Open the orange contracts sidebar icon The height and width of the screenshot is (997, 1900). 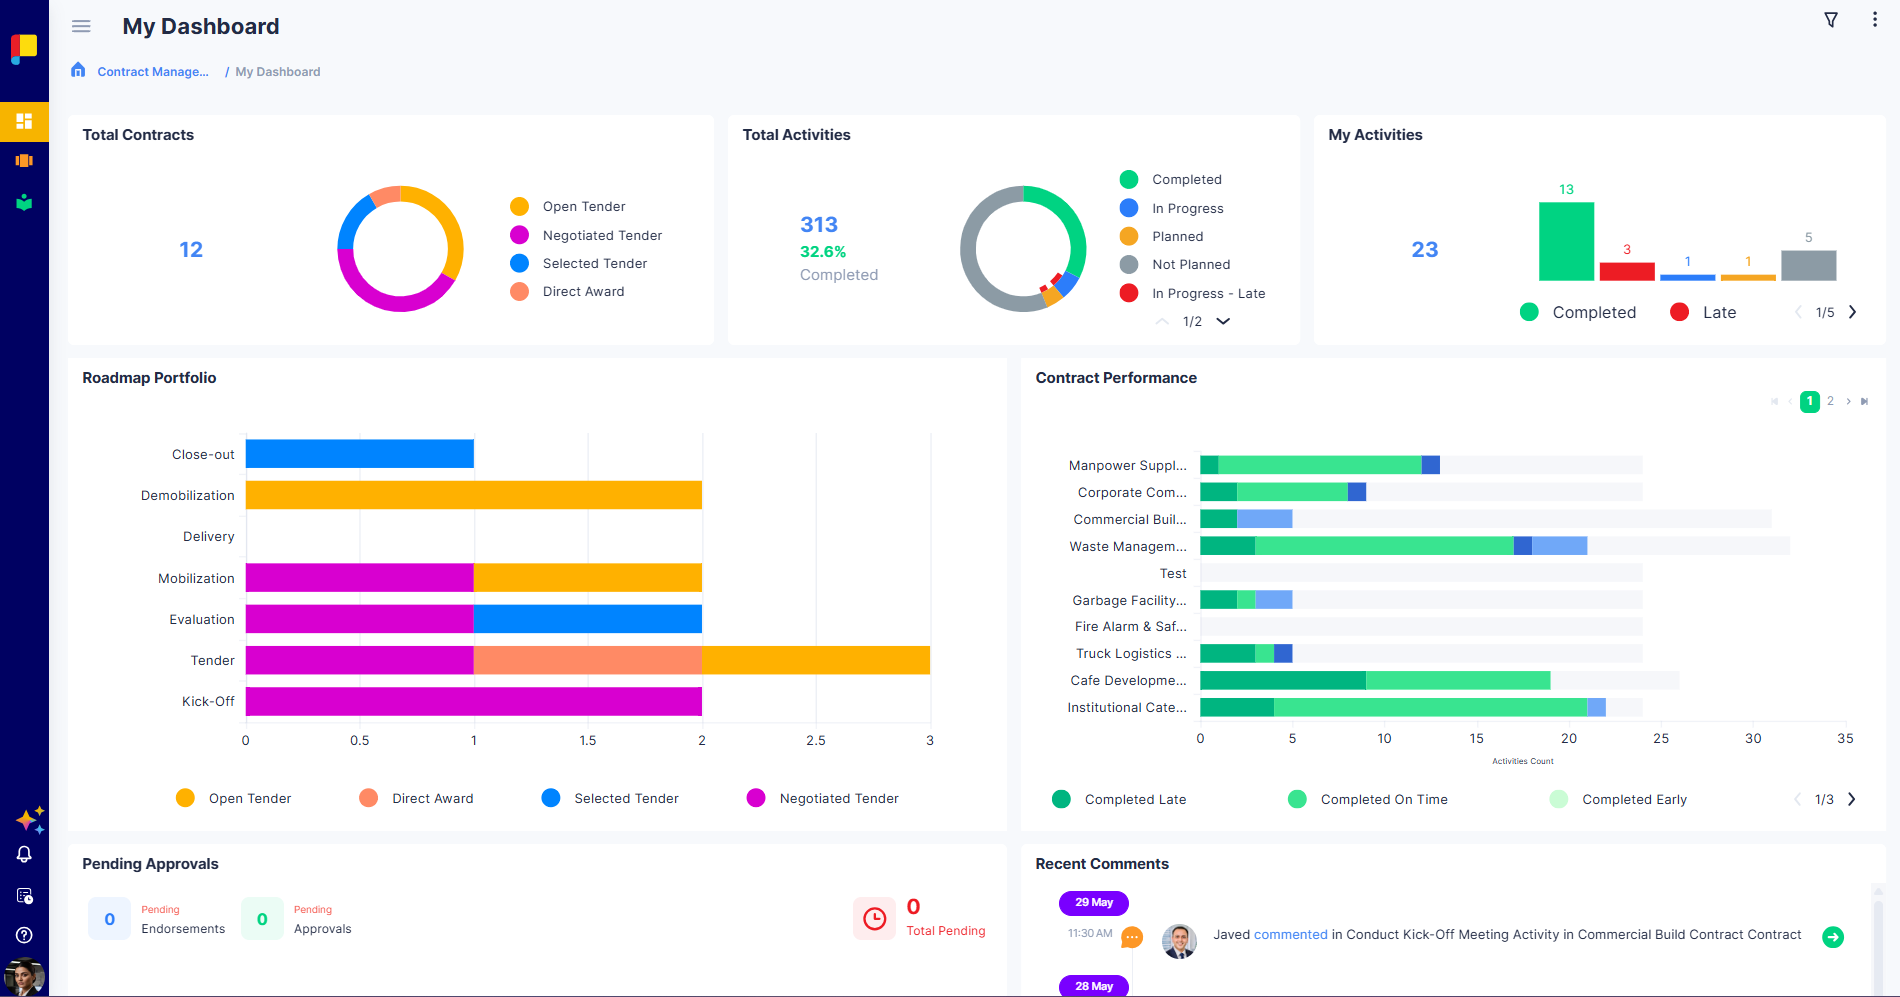pos(24,161)
